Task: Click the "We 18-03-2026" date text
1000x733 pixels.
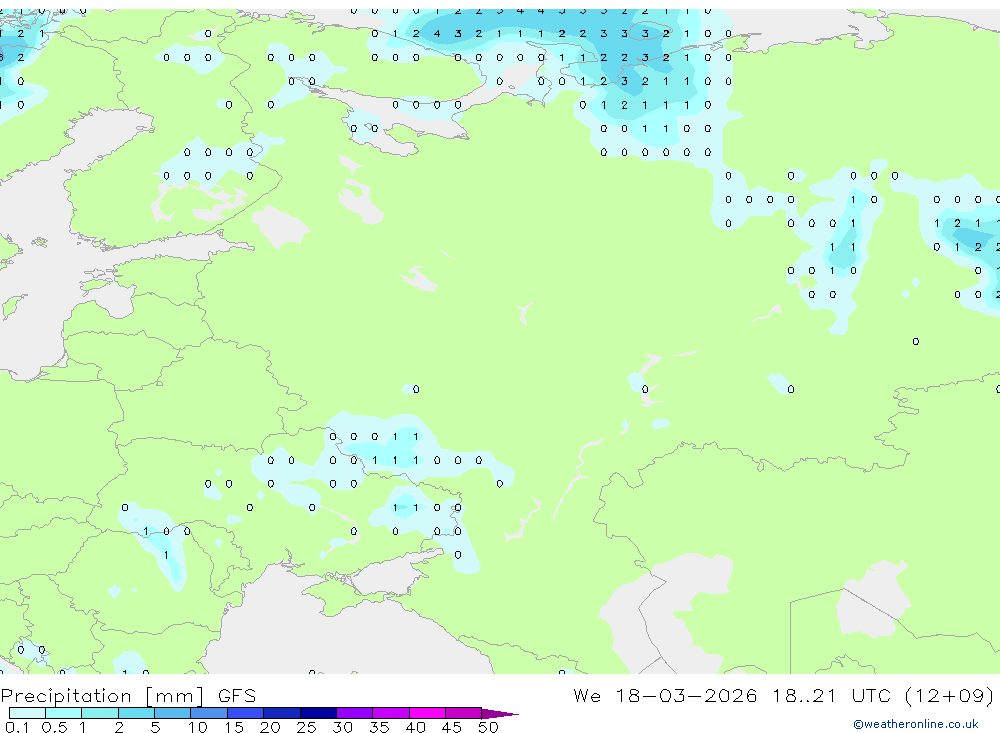Action: point(665,695)
